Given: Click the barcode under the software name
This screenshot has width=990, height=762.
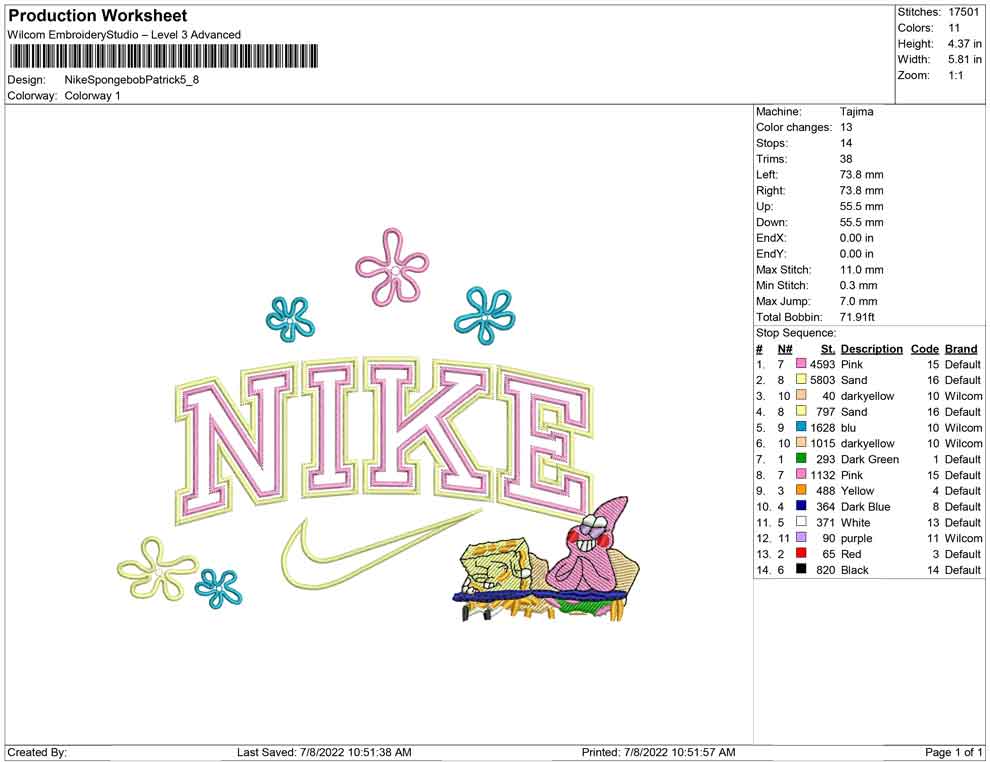Looking at the screenshot, I should point(163,56).
